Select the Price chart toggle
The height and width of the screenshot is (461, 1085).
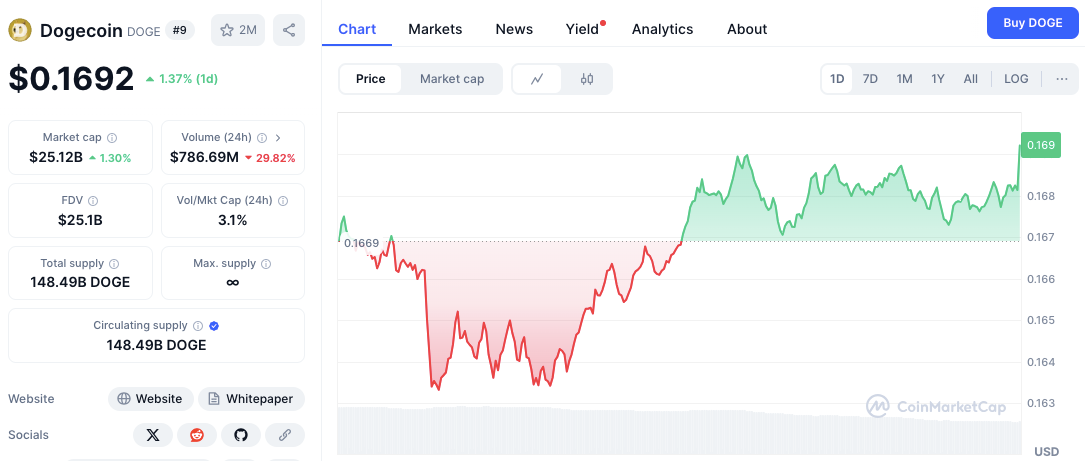pyautogui.click(x=371, y=79)
